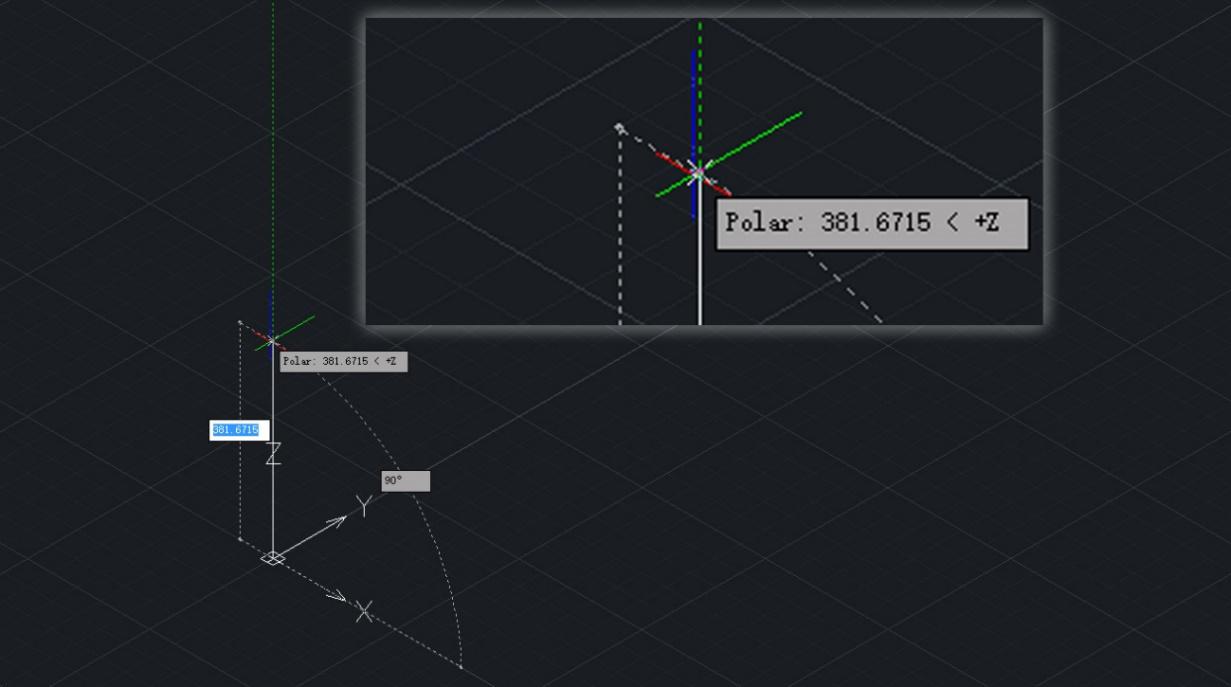Viewport: 1231px width, 687px height.
Task: Click the enlarged crosshair center in inset
Action: pyautogui.click(x=697, y=174)
